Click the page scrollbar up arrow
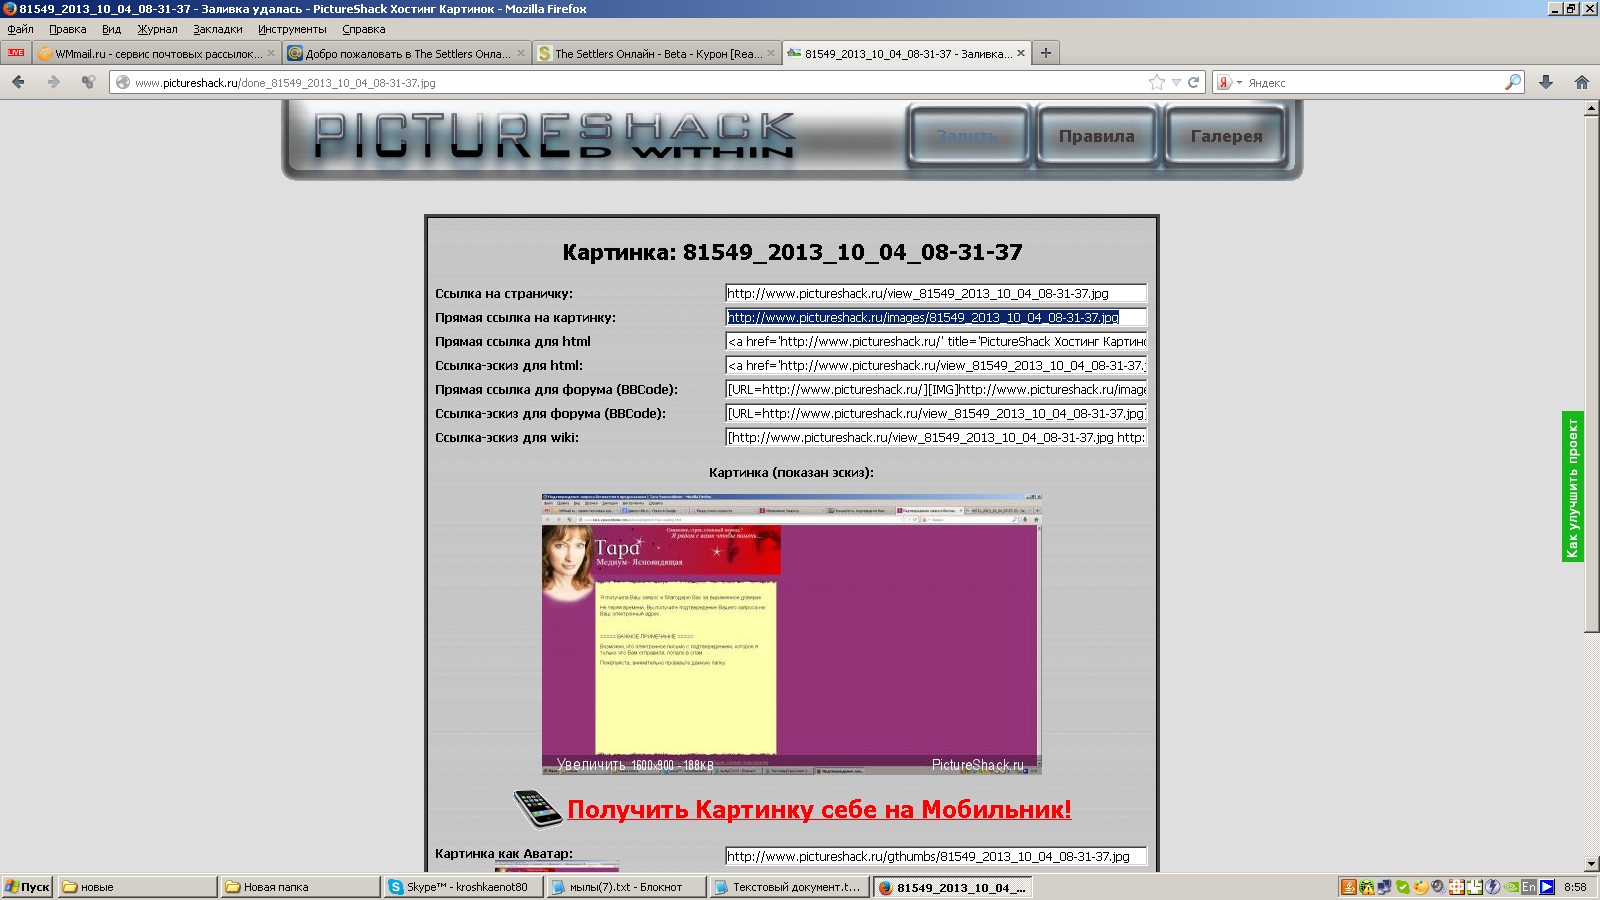The width and height of the screenshot is (1600, 900). pyautogui.click(x=1591, y=108)
